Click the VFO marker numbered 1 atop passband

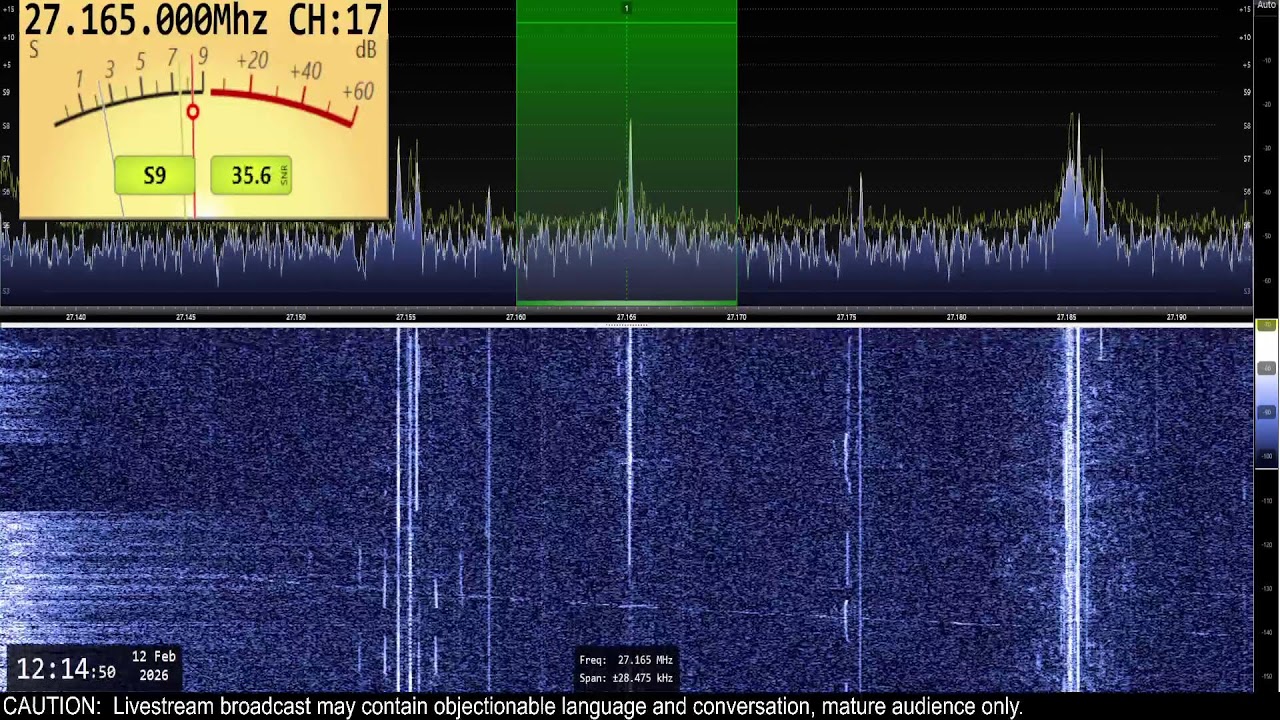point(626,9)
